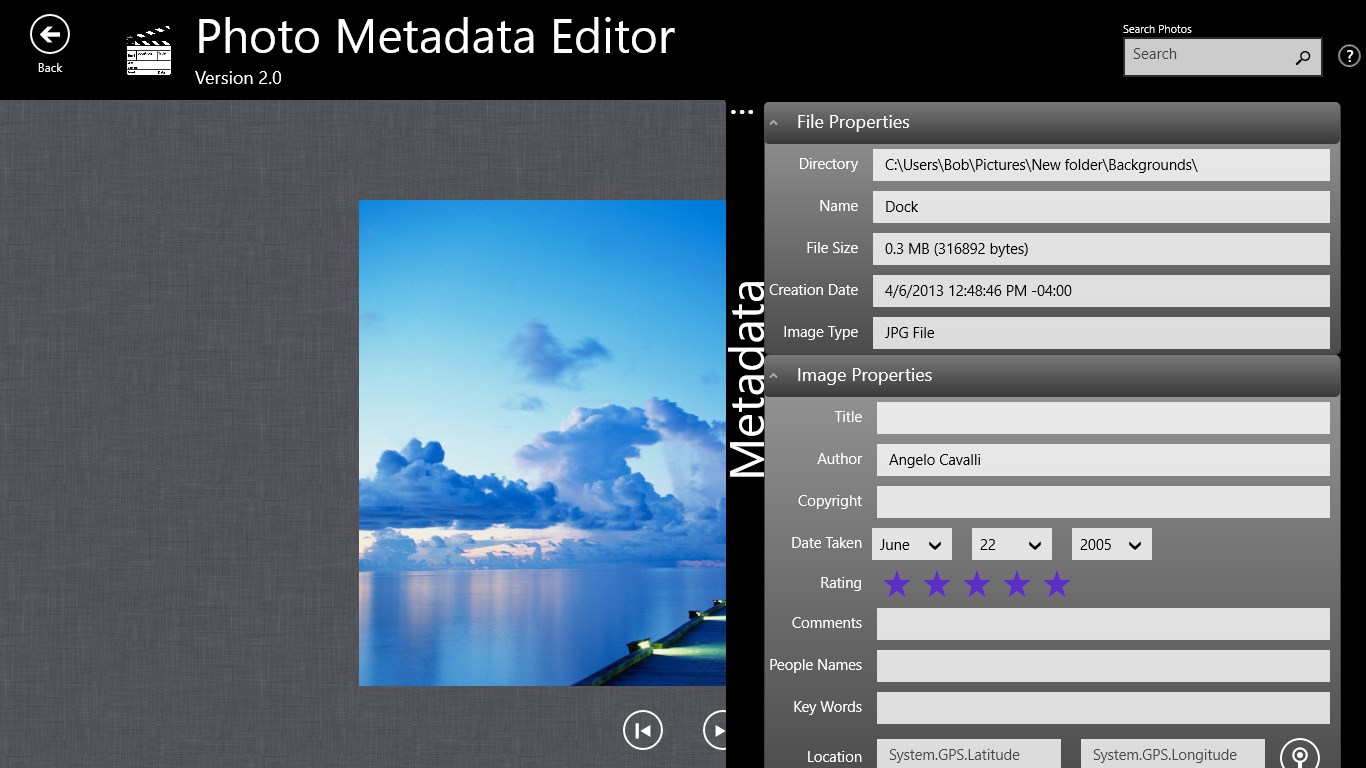This screenshot has width=1366, height=768.
Task: Open the Date Taken month dropdown
Action: pyautogui.click(x=911, y=545)
